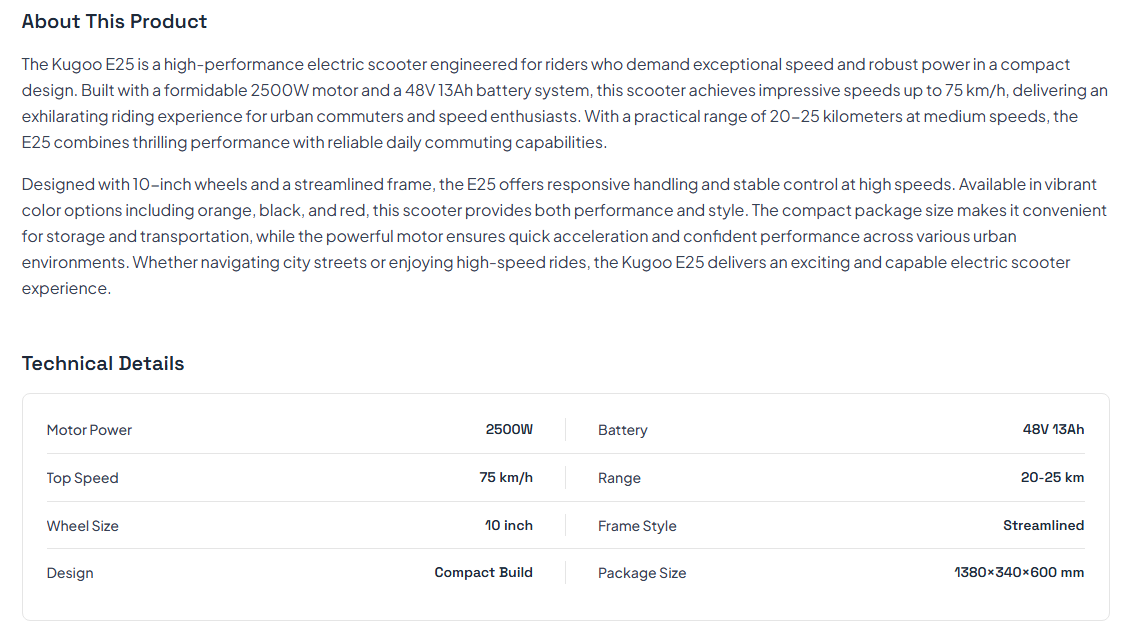This screenshot has height=642, width=1142.
Task: Select the Battery label
Action: click(x=622, y=430)
